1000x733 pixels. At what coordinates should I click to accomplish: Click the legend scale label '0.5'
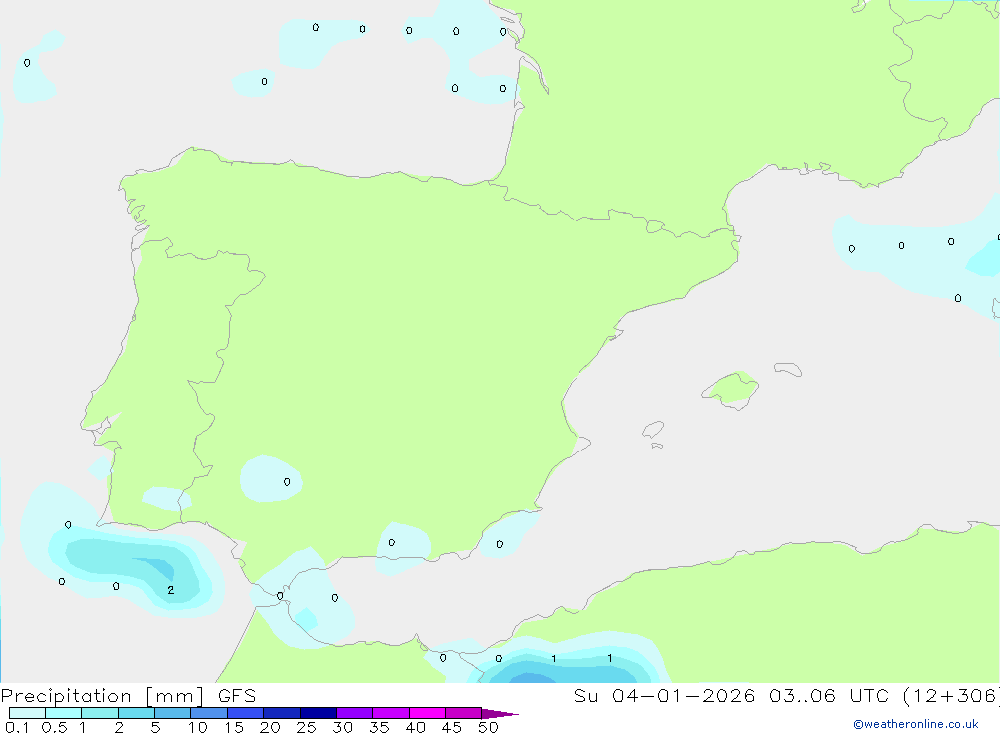54,727
